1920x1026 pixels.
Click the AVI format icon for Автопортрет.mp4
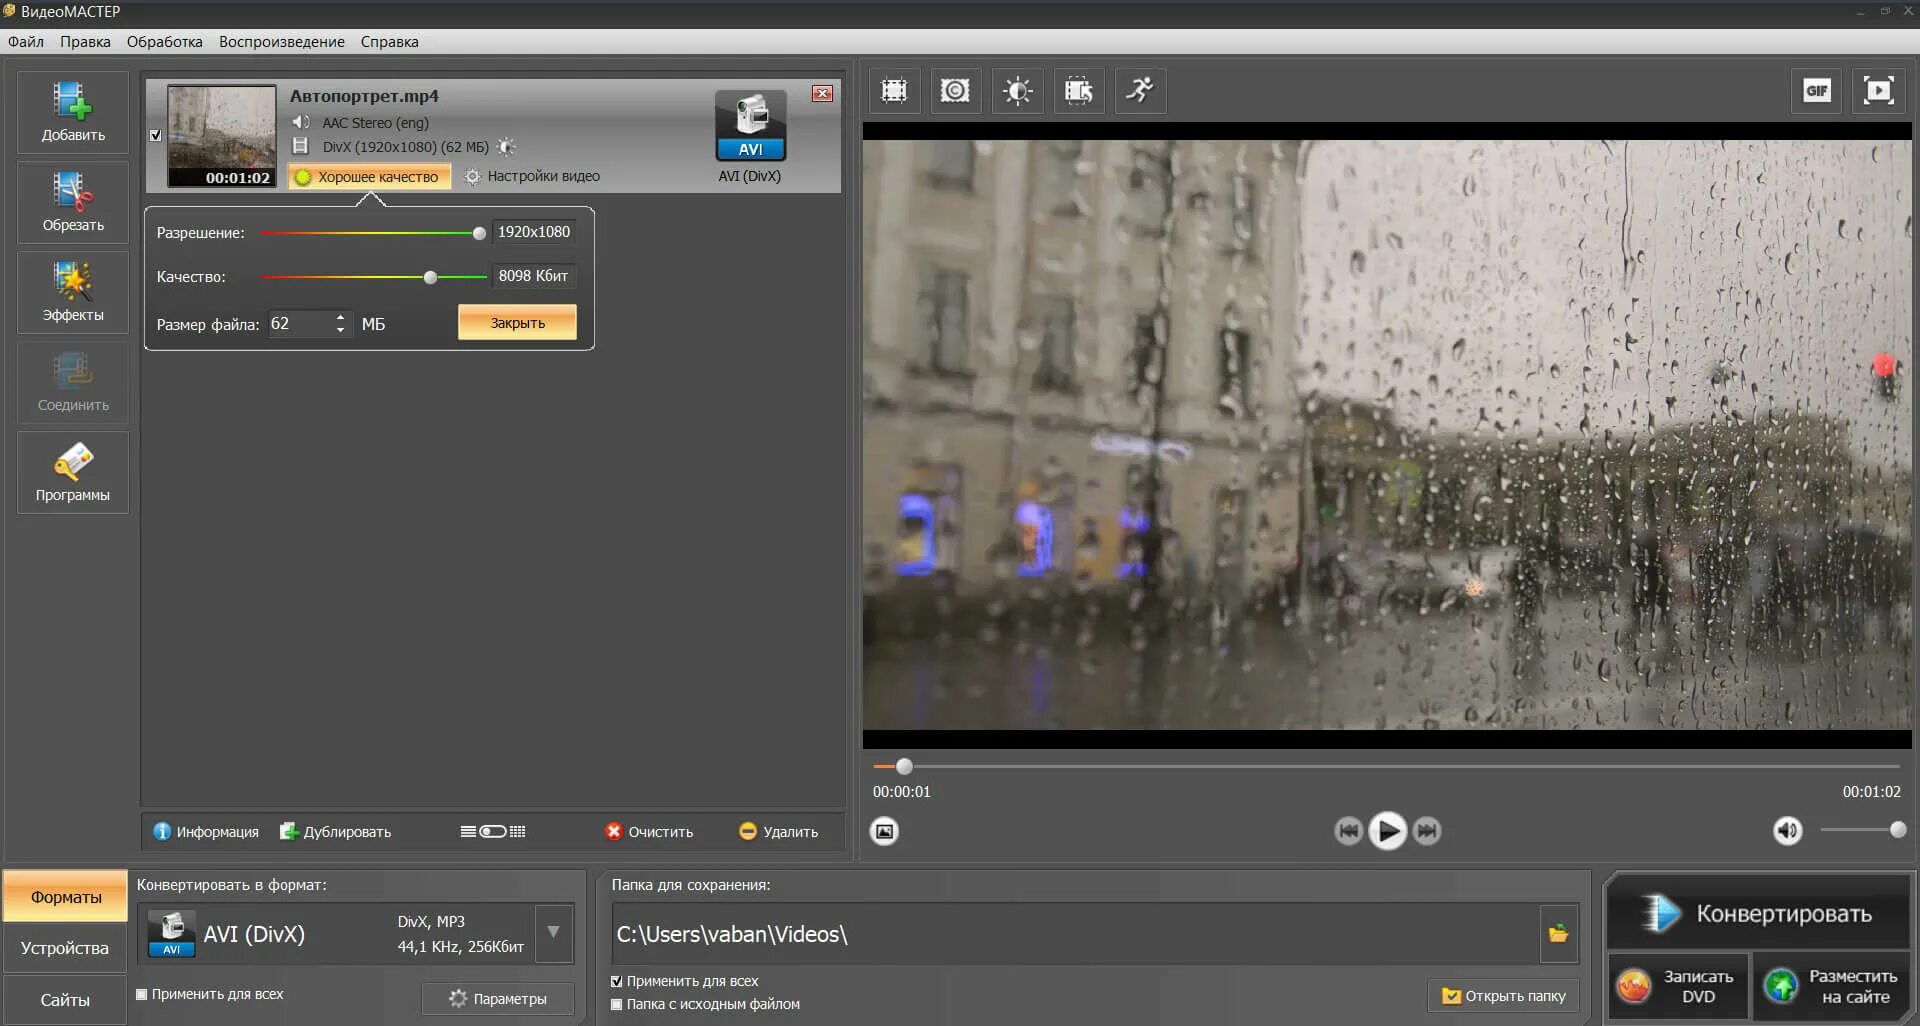point(751,126)
